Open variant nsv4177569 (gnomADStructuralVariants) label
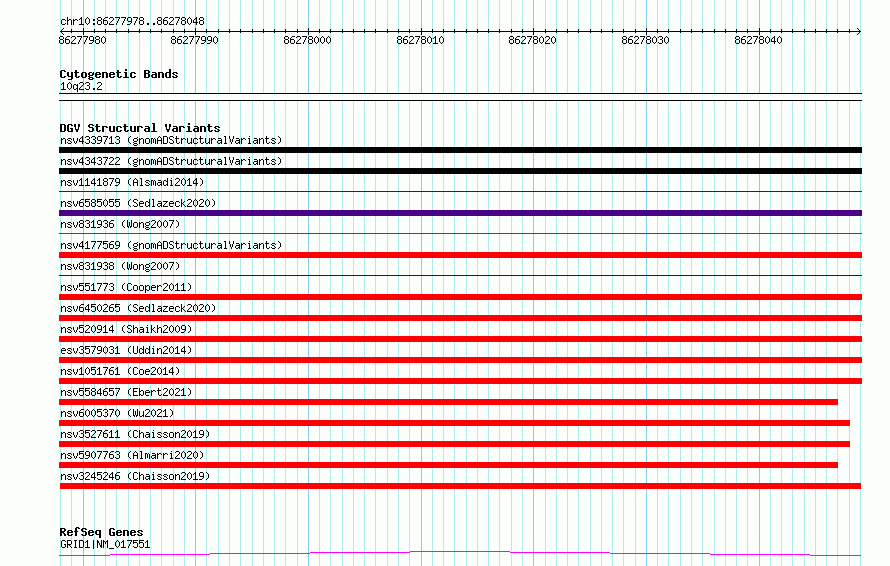This screenshot has width=890, height=566. 171,245
